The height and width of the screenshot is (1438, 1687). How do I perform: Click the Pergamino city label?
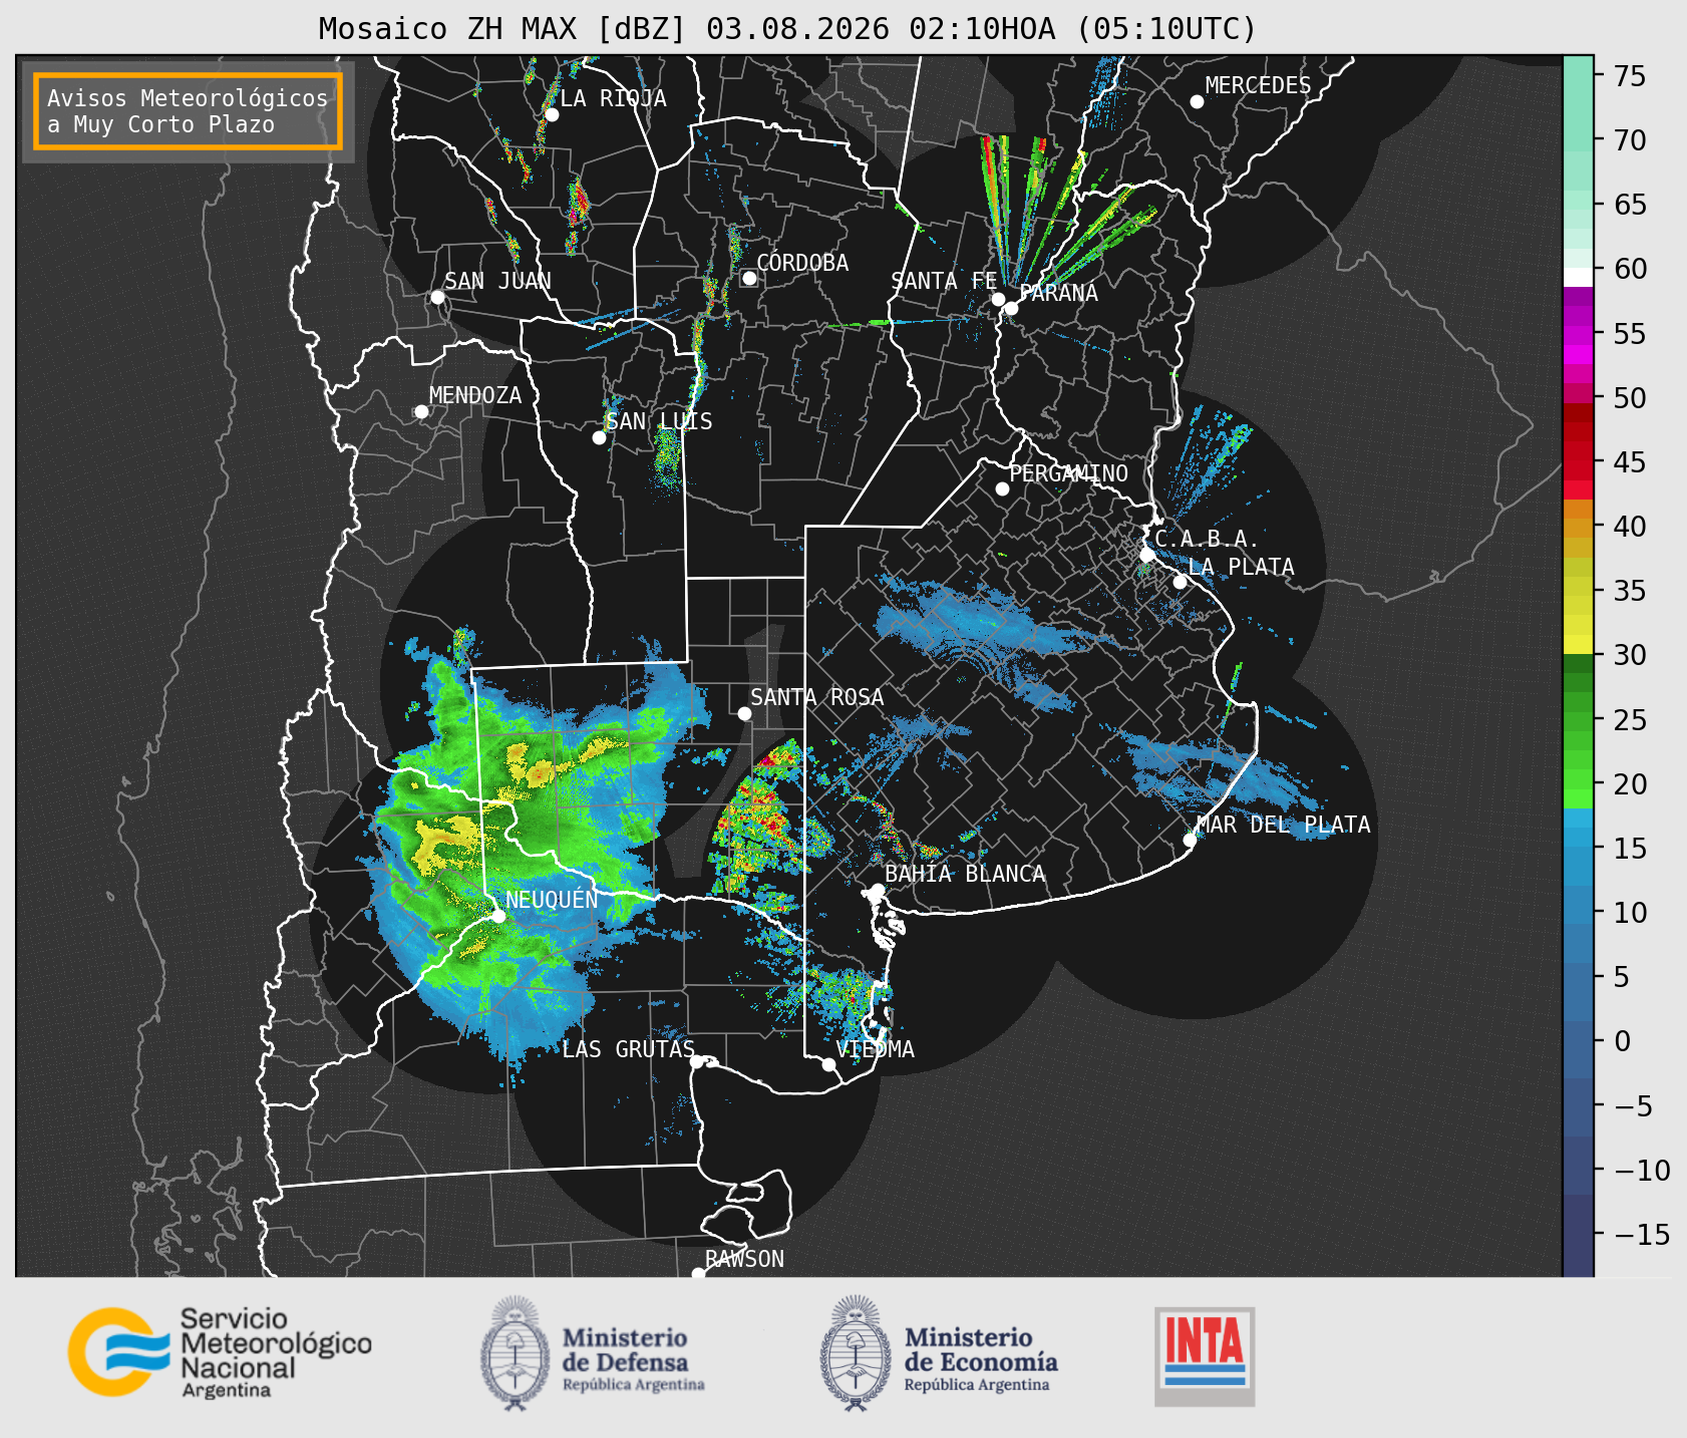click(x=1069, y=473)
